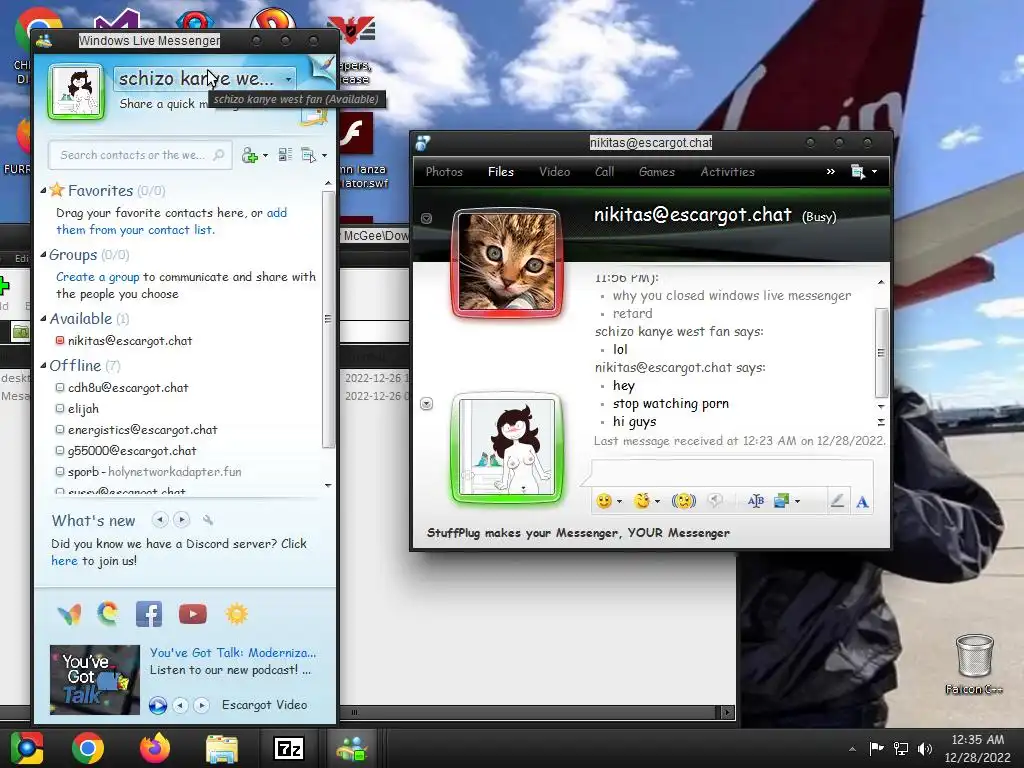Open the Activities tab in chat window
This screenshot has height=768, width=1024.
pyautogui.click(x=728, y=172)
